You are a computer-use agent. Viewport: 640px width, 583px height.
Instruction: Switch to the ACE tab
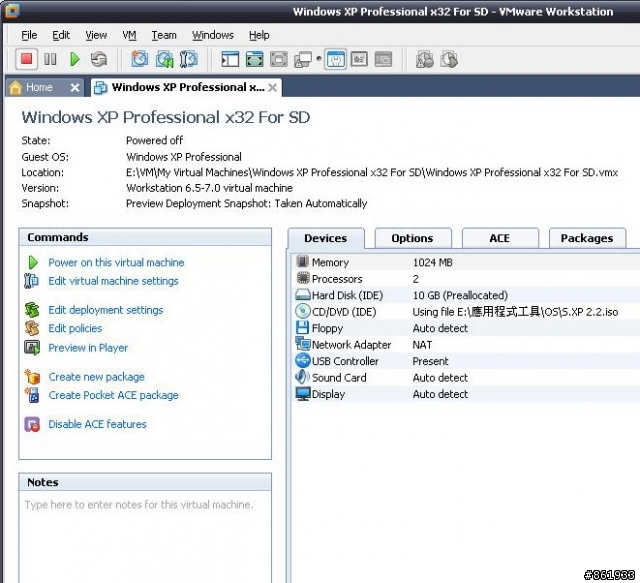tap(500, 238)
